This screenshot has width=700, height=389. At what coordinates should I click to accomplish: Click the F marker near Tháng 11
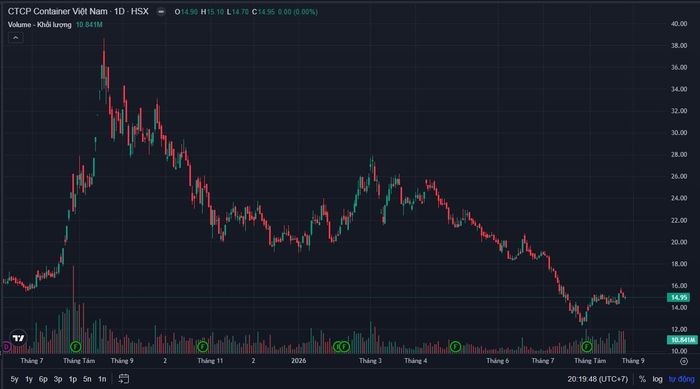point(203,346)
